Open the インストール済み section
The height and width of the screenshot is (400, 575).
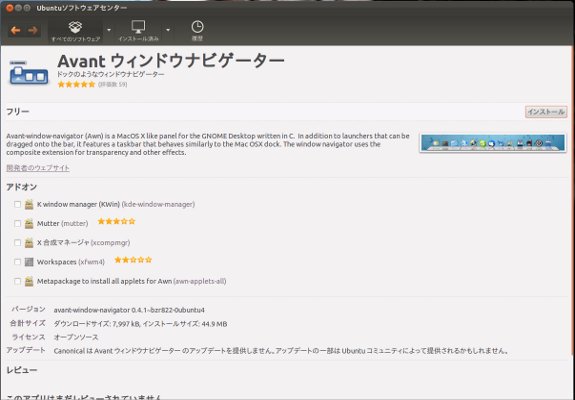point(138,31)
